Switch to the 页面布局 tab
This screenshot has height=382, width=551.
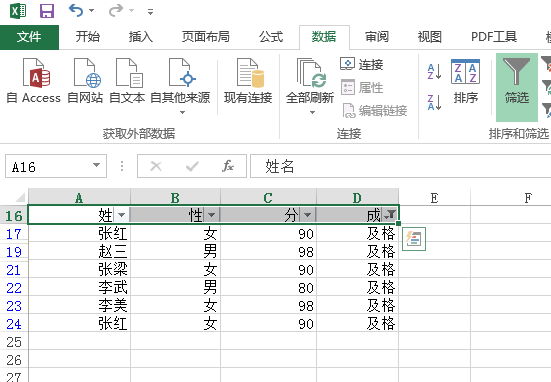206,37
